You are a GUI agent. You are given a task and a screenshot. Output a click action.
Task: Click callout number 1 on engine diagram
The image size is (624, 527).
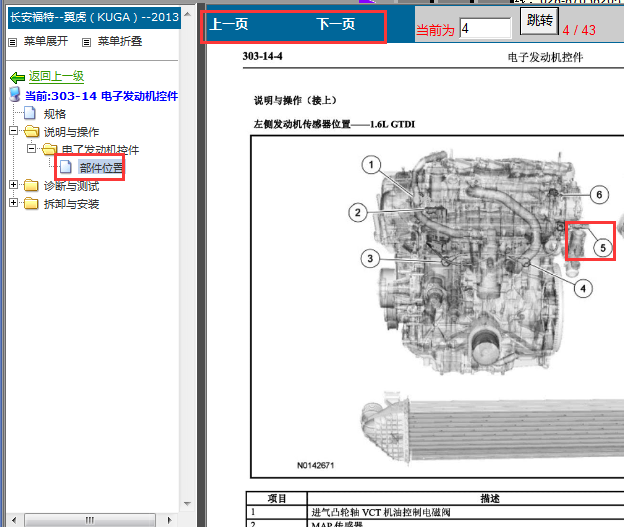(x=371, y=164)
